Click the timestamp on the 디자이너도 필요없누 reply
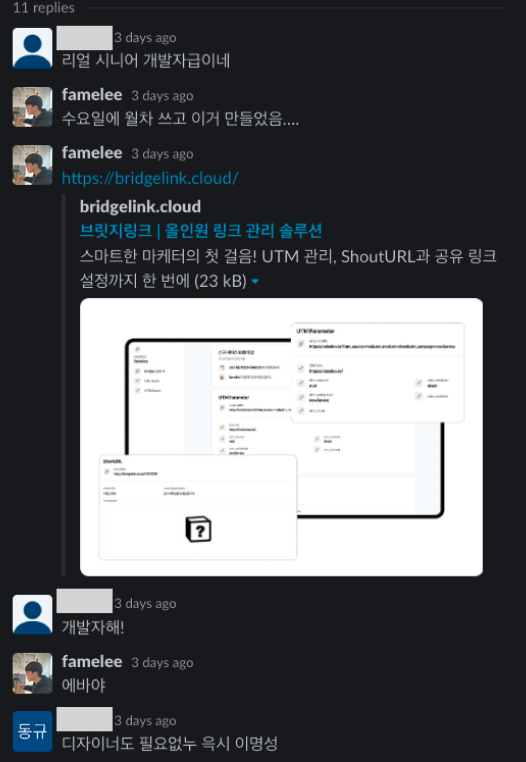Image resolution: width=526 pixels, height=762 pixels. (145, 721)
